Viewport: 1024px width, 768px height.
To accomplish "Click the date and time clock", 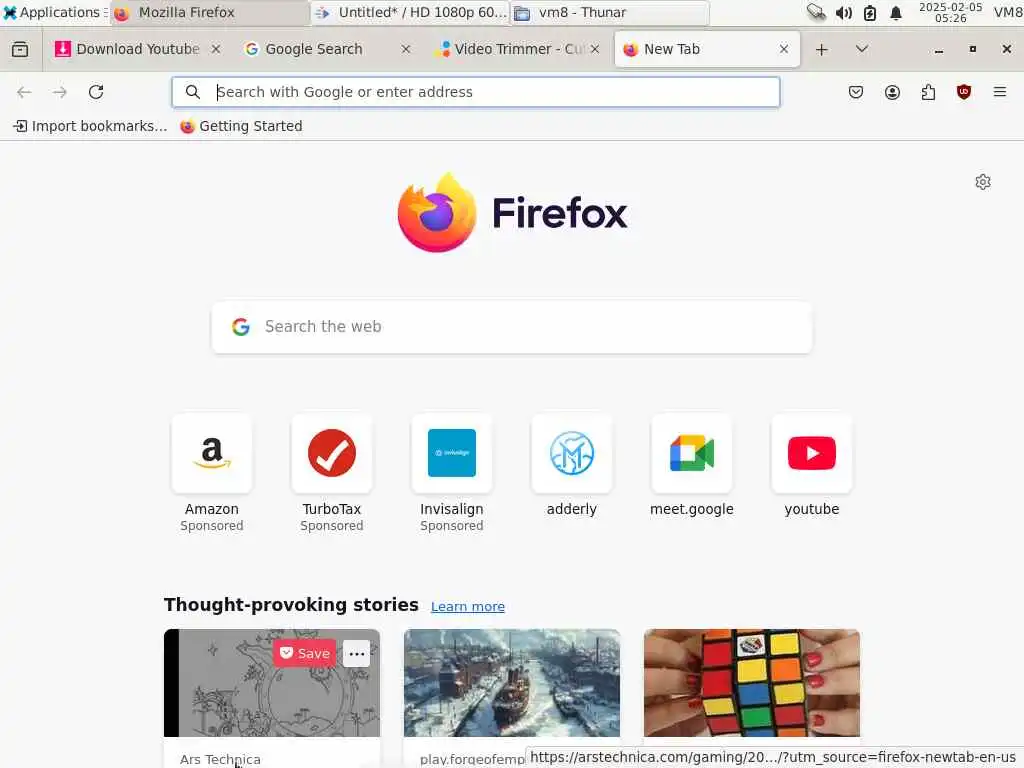I will [x=950, y=12].
